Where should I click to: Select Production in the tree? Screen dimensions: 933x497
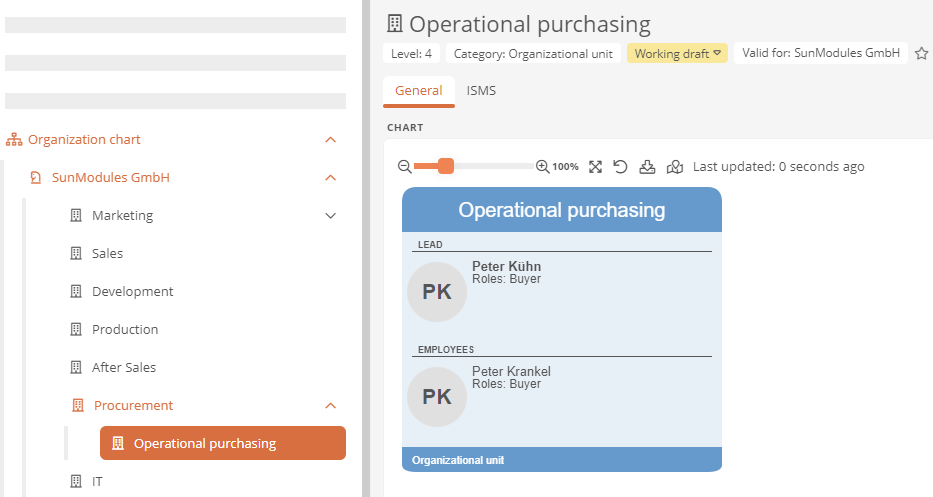(125, 330)
